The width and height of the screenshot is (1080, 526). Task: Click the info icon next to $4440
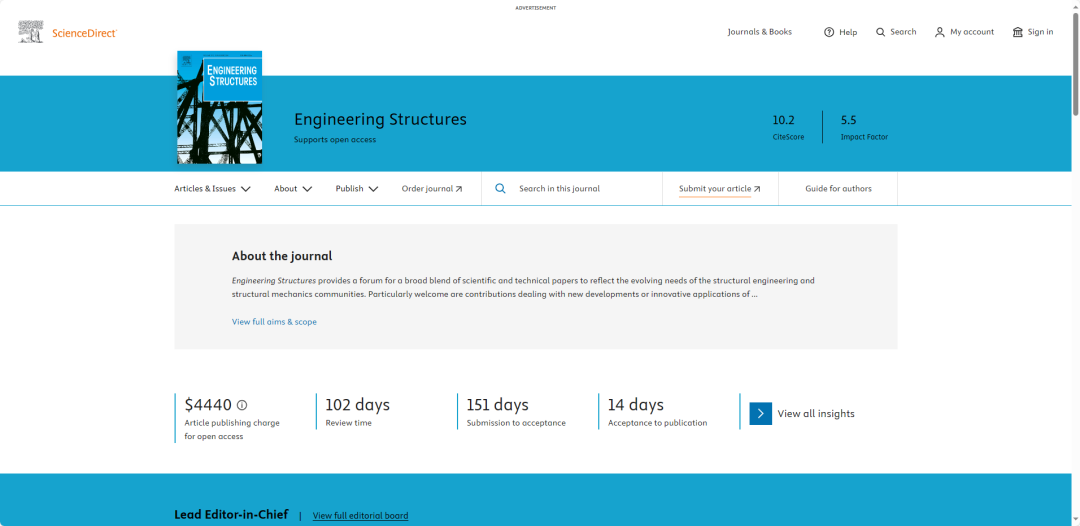tap(242, 405)
